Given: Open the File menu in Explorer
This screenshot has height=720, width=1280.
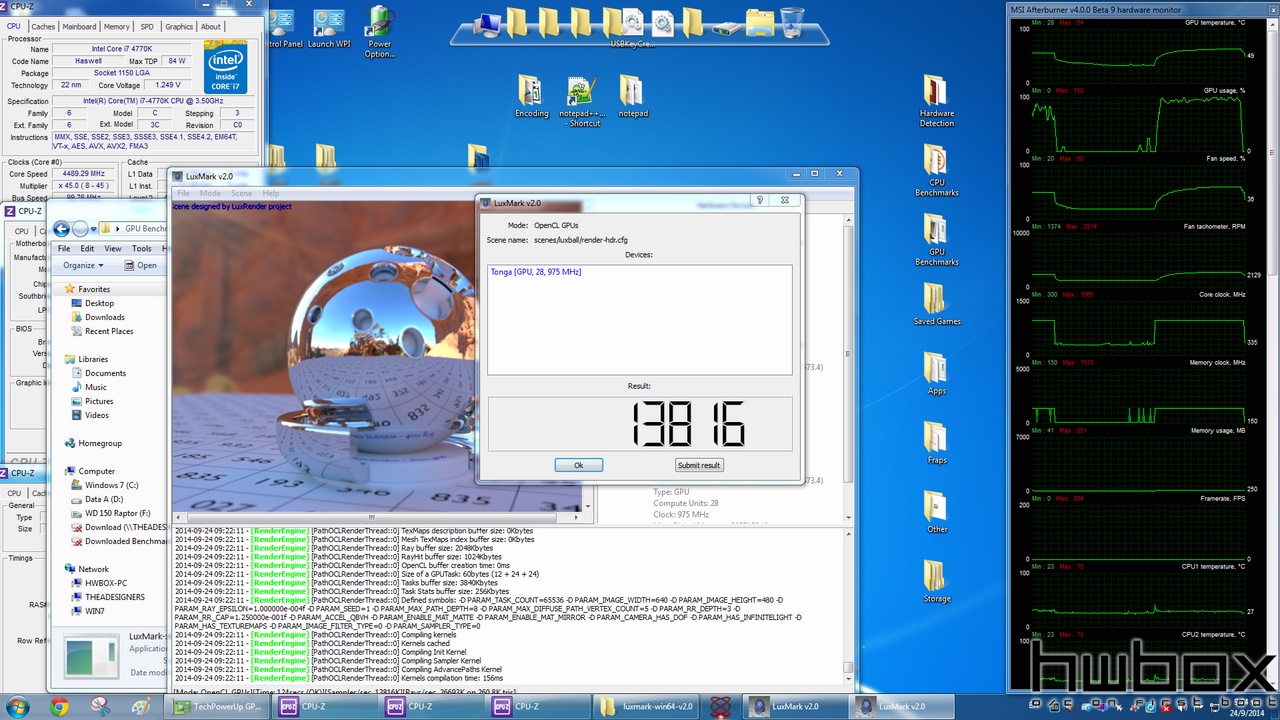Looking at the screenshot, I should pyautogui.click(x=64, y=248).
